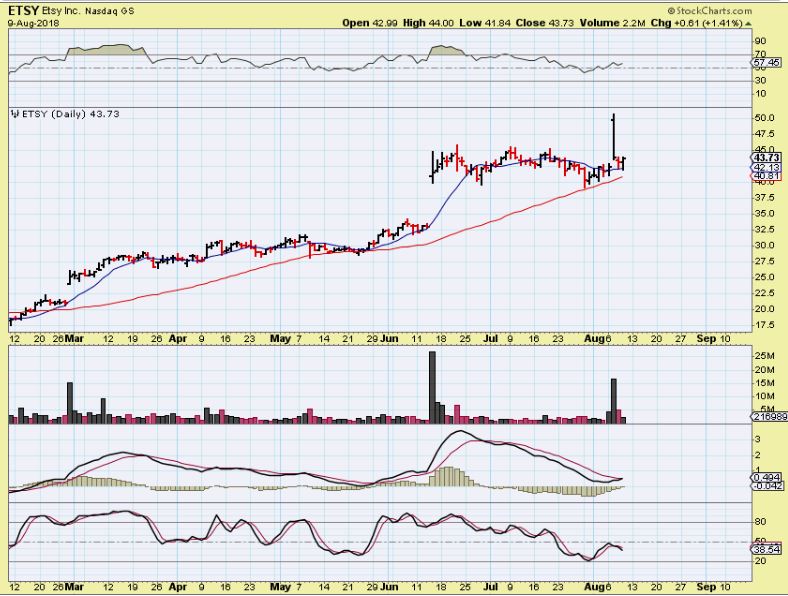Click the ETSY (Daily) 43.73 legend
The width and height of the screenshot is (788, 596).
(x=70, y=114)
